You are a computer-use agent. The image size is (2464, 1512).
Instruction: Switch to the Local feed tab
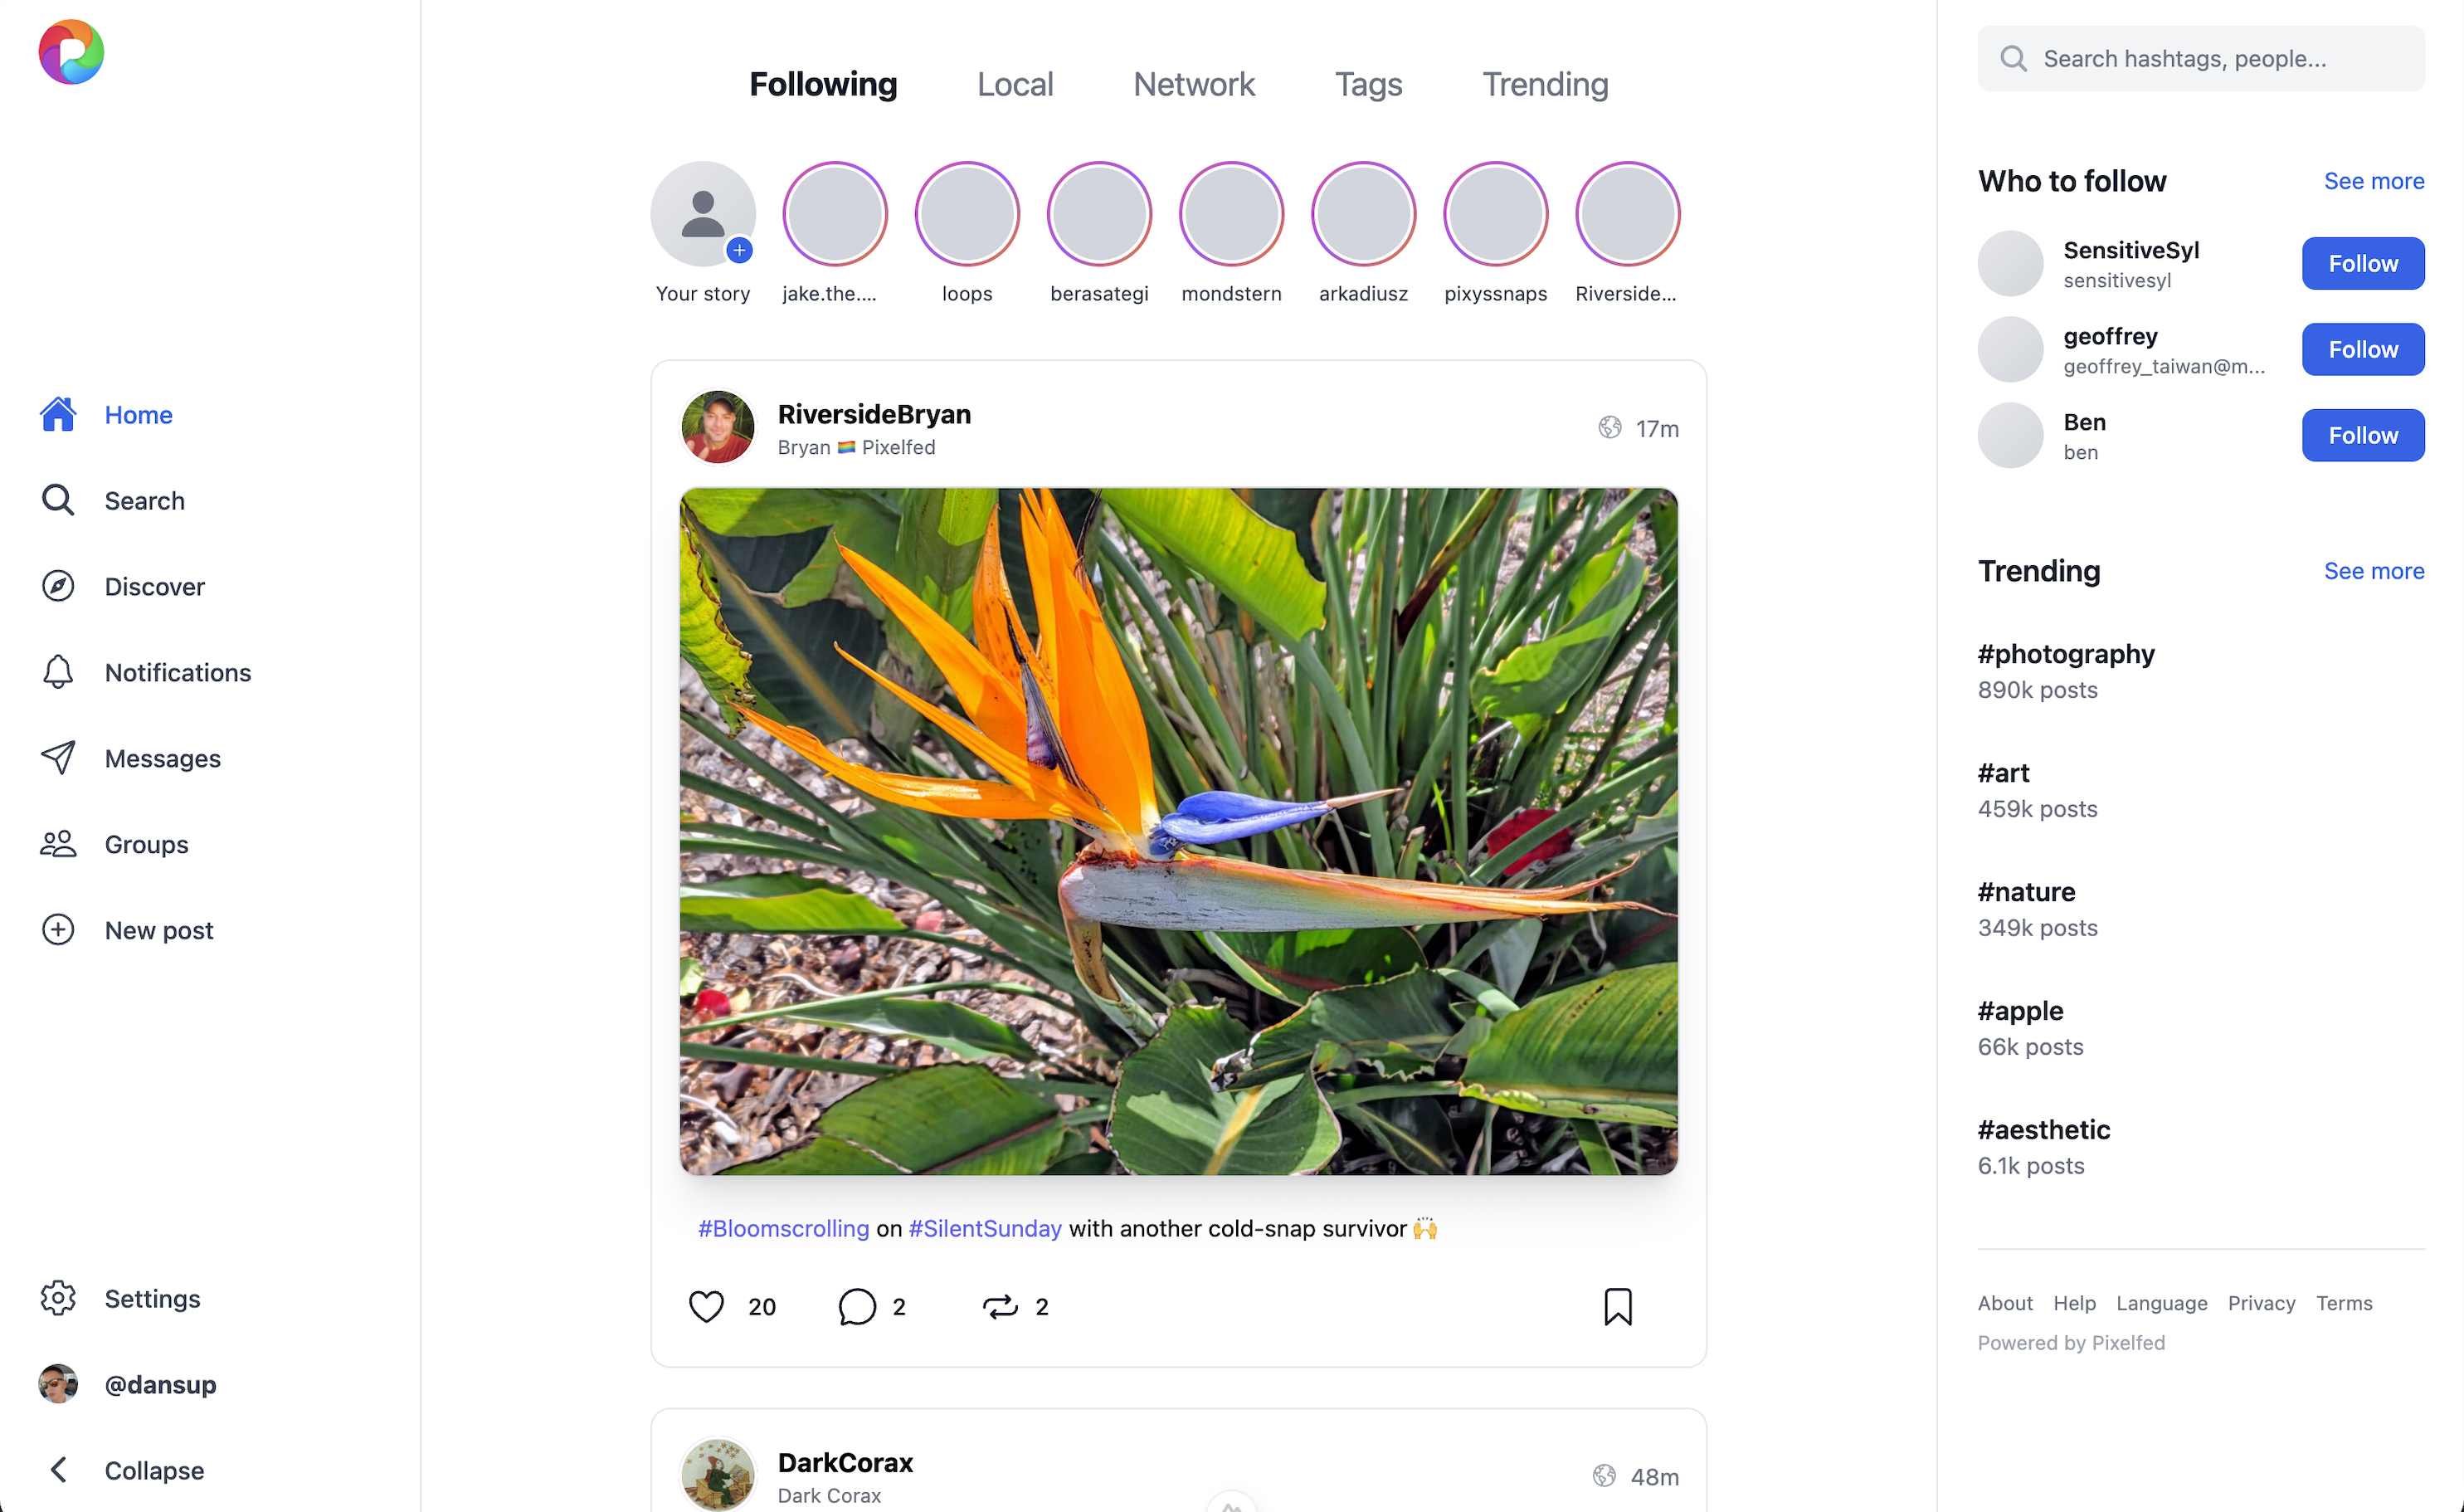[x=1015, y=84]
